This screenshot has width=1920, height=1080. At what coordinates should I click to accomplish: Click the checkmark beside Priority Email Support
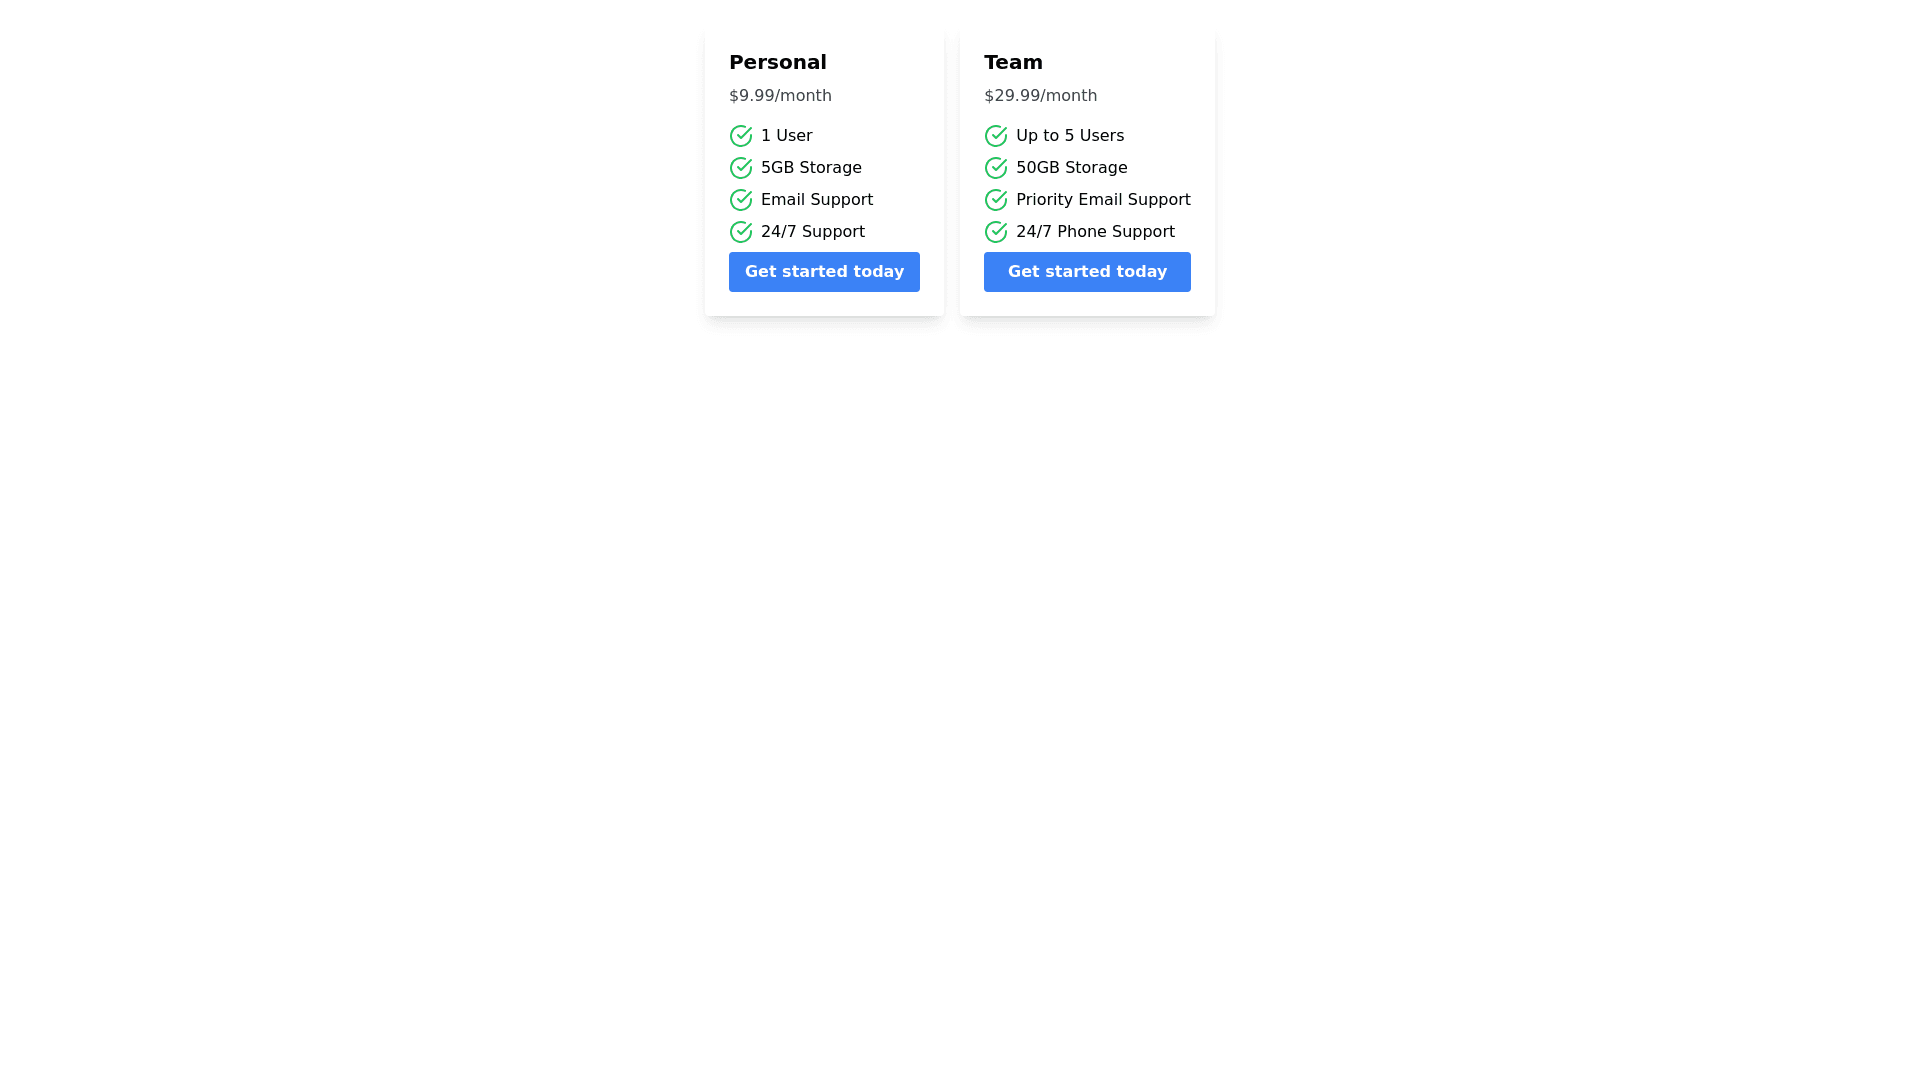(x=995, y=200)
